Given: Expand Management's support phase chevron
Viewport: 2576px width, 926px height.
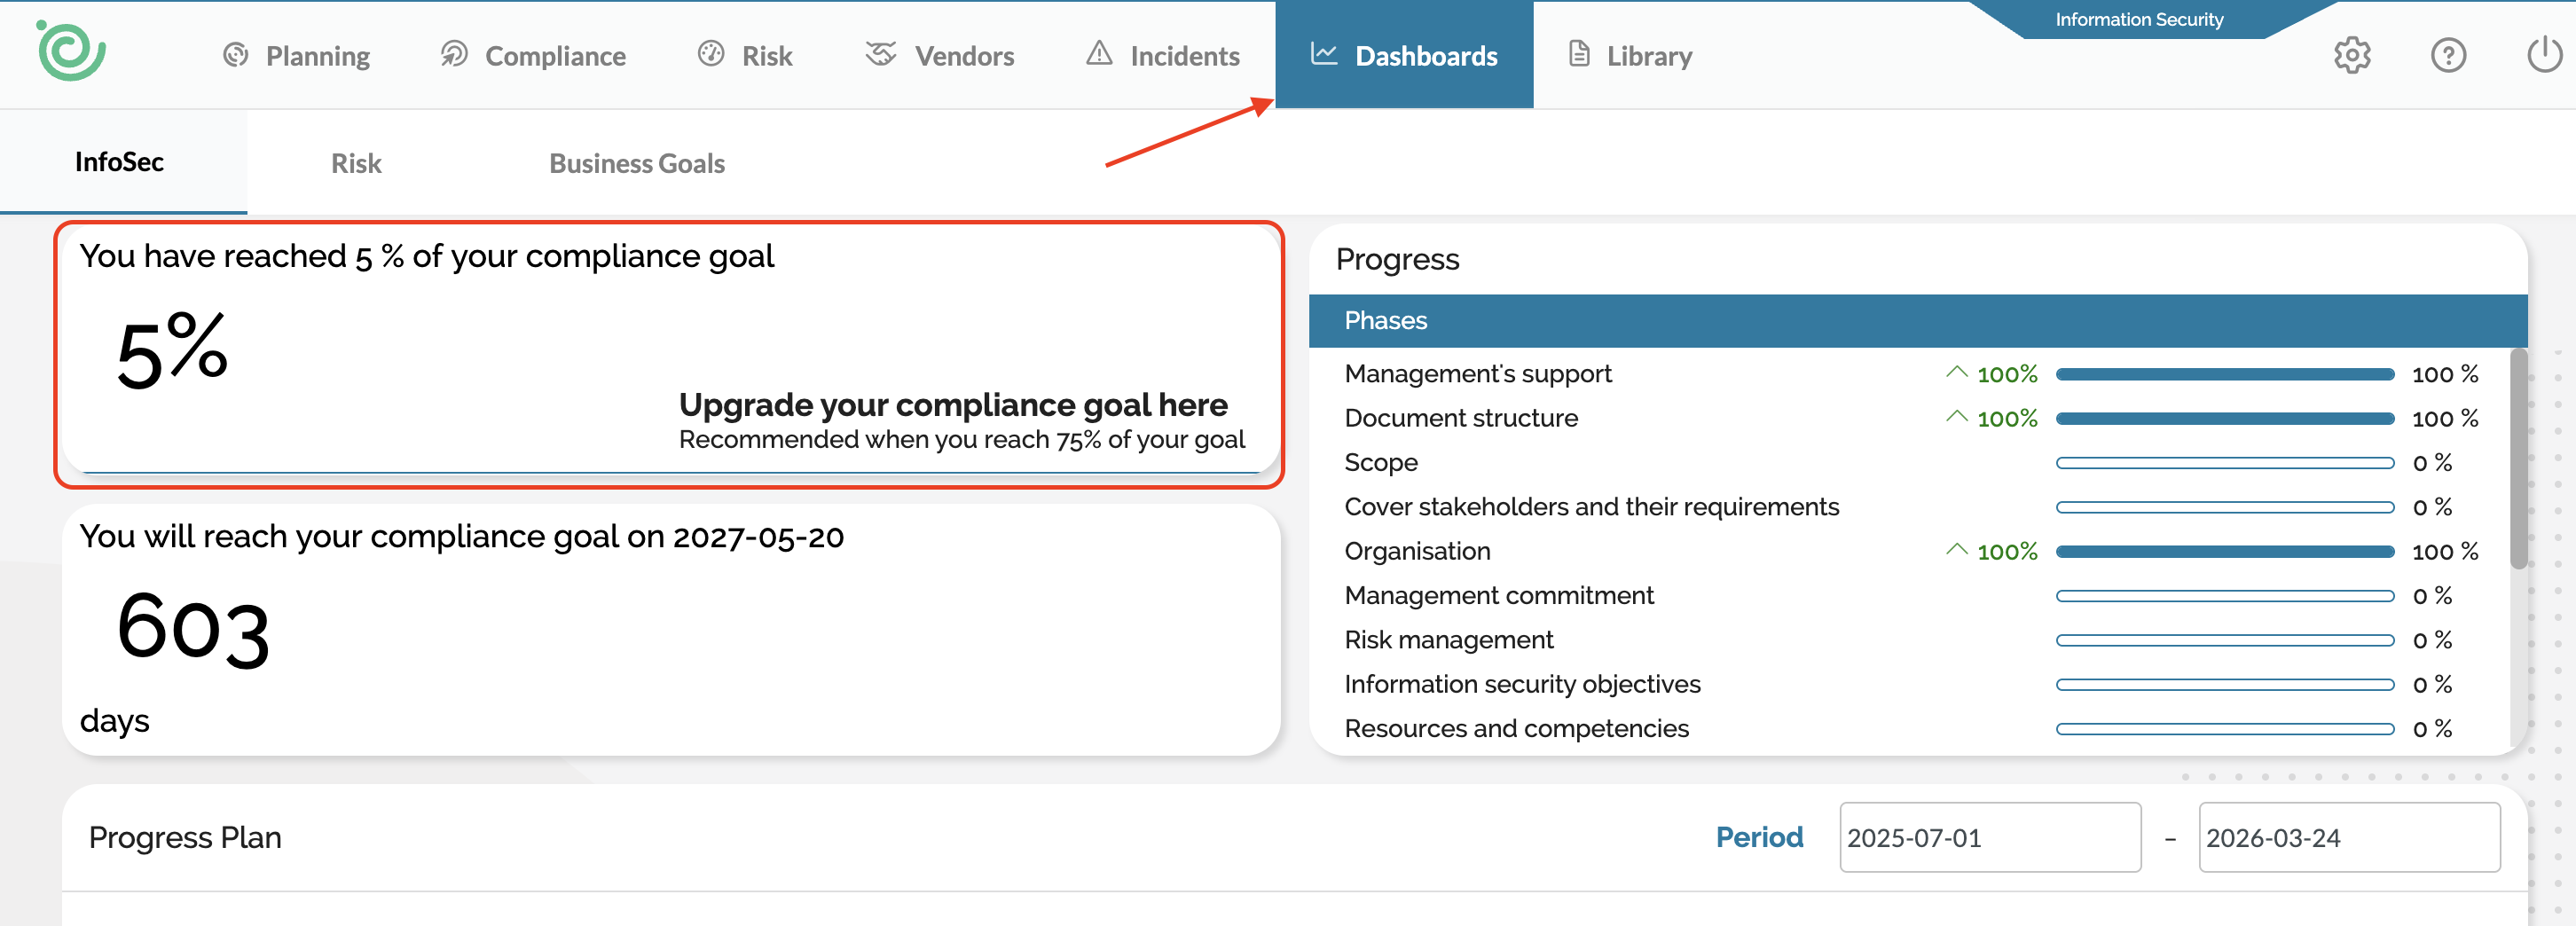Looking at the screenshot, I should (x=1956, y=373).
